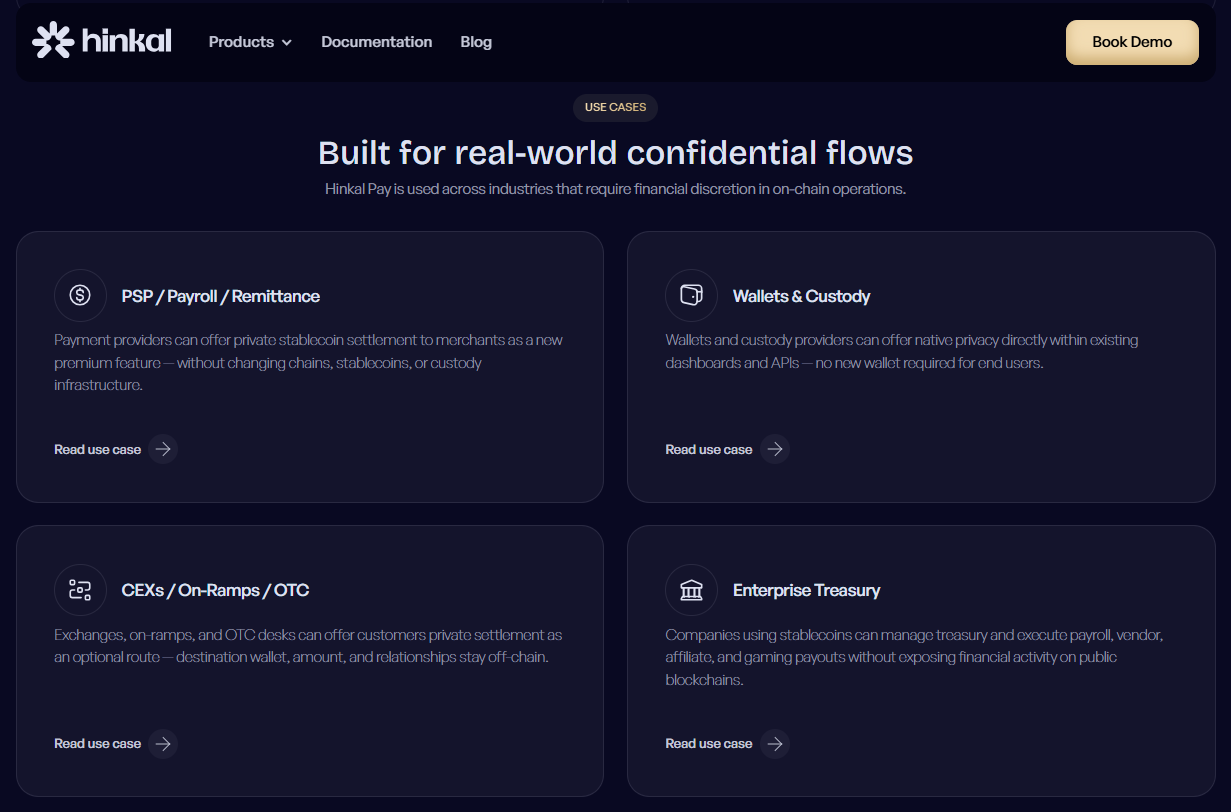Click the 'Wallets & Custody' card title
The height and width of the screenshot is (812, 1231).
coord(802,296)
